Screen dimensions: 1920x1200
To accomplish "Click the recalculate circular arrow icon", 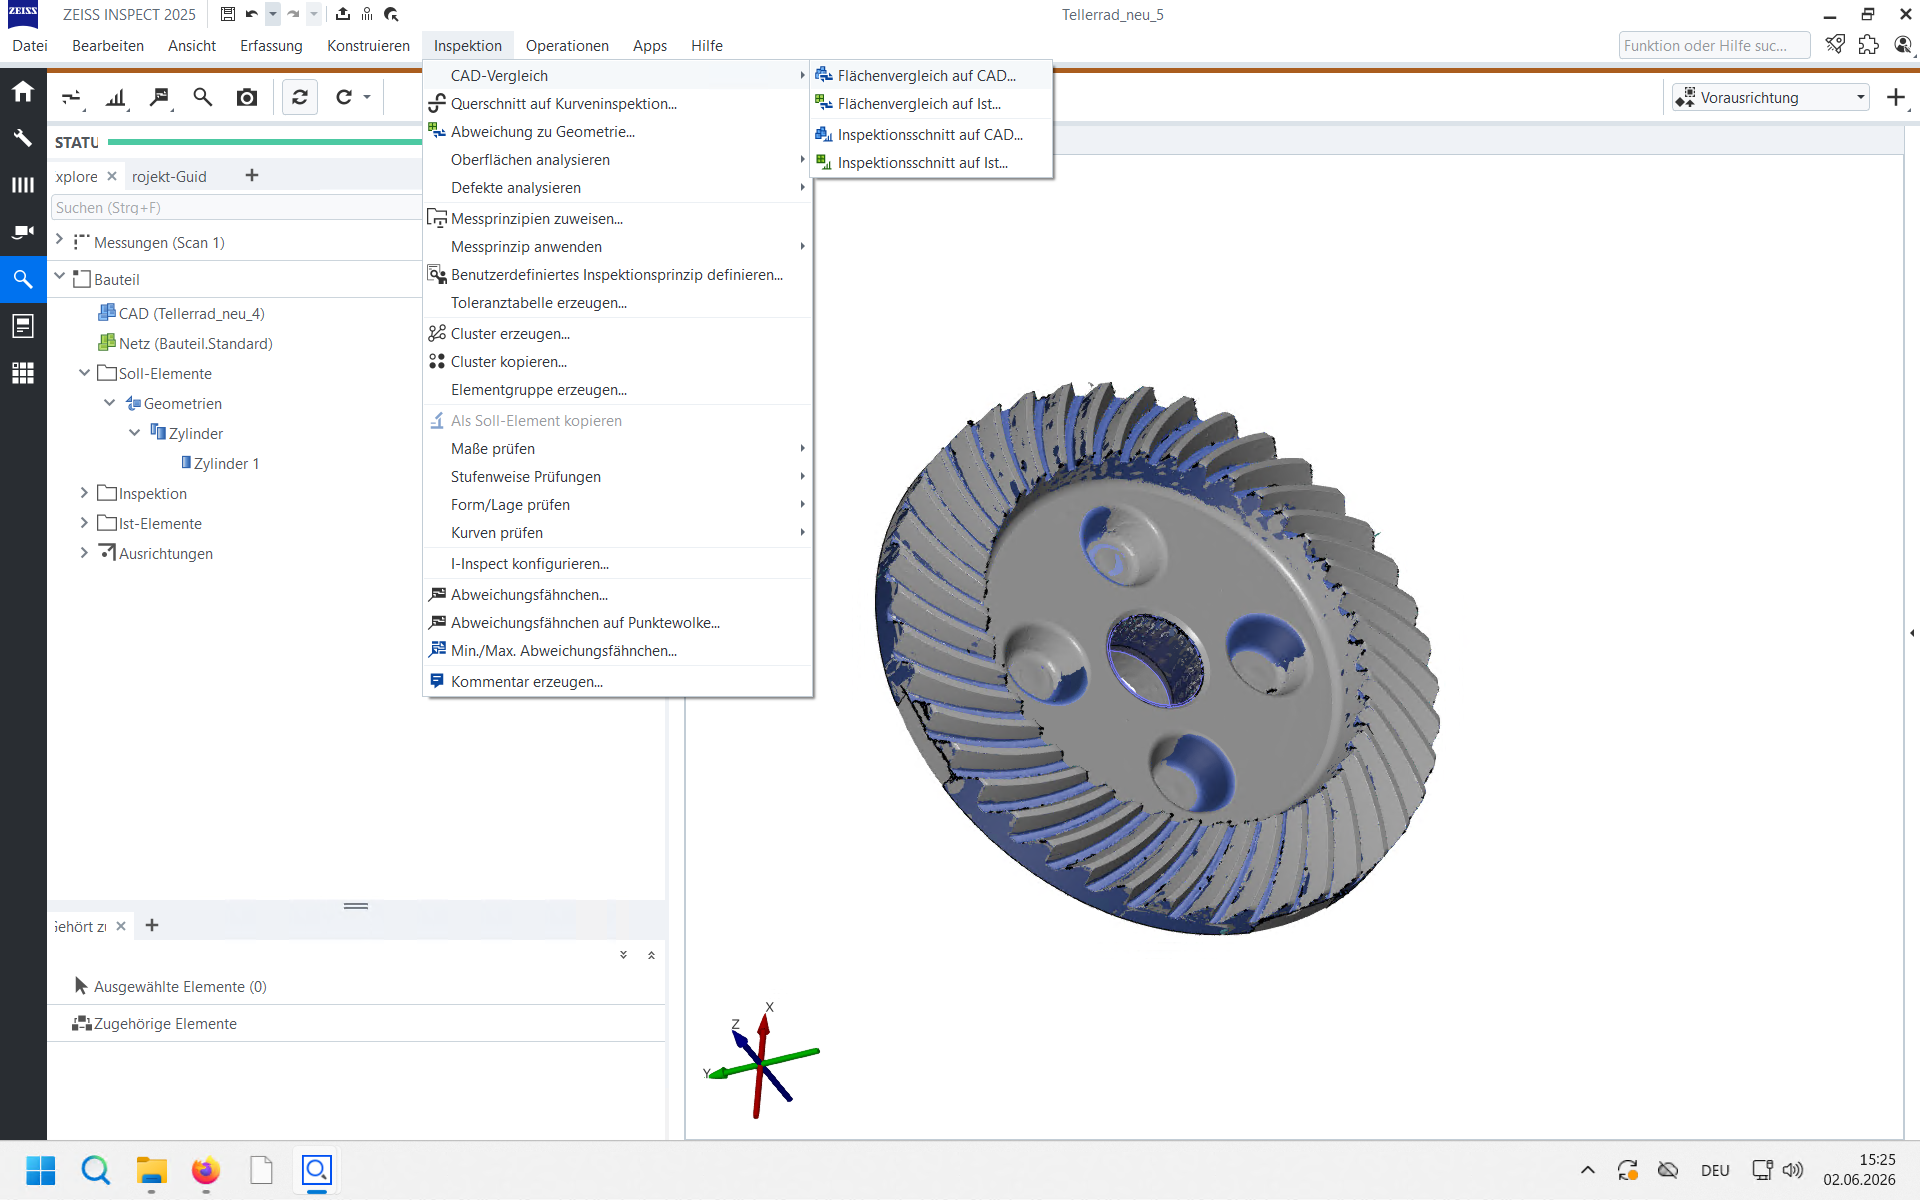I will click(344, 97).
